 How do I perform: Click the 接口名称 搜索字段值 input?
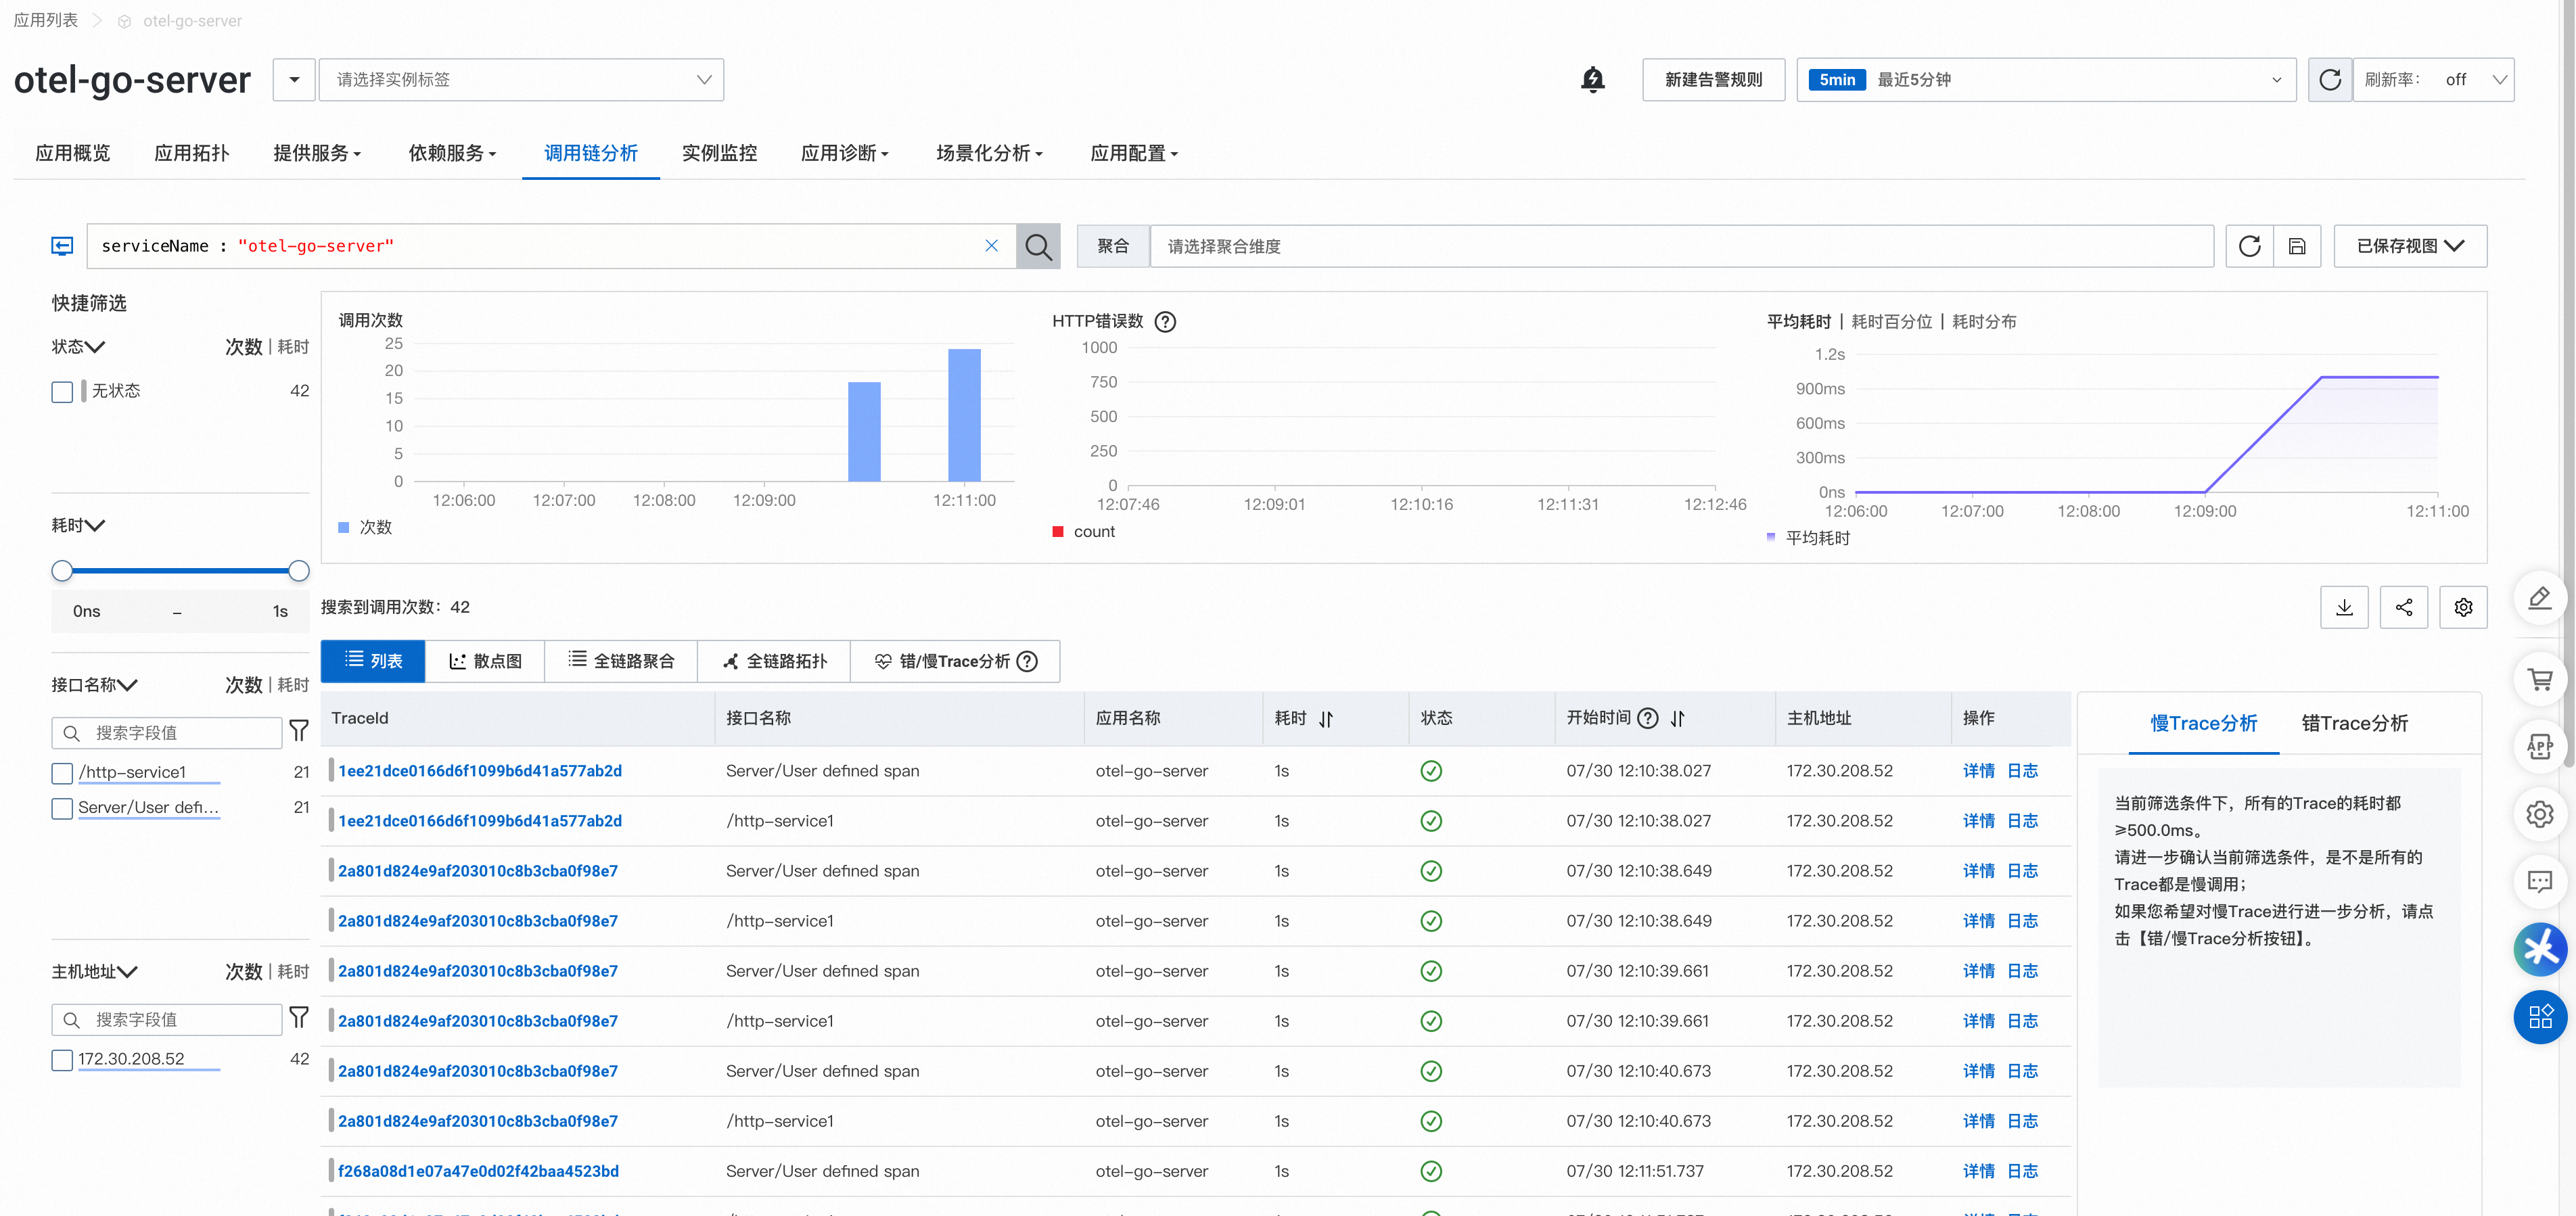pyautogui.click(x=167, y=733)
